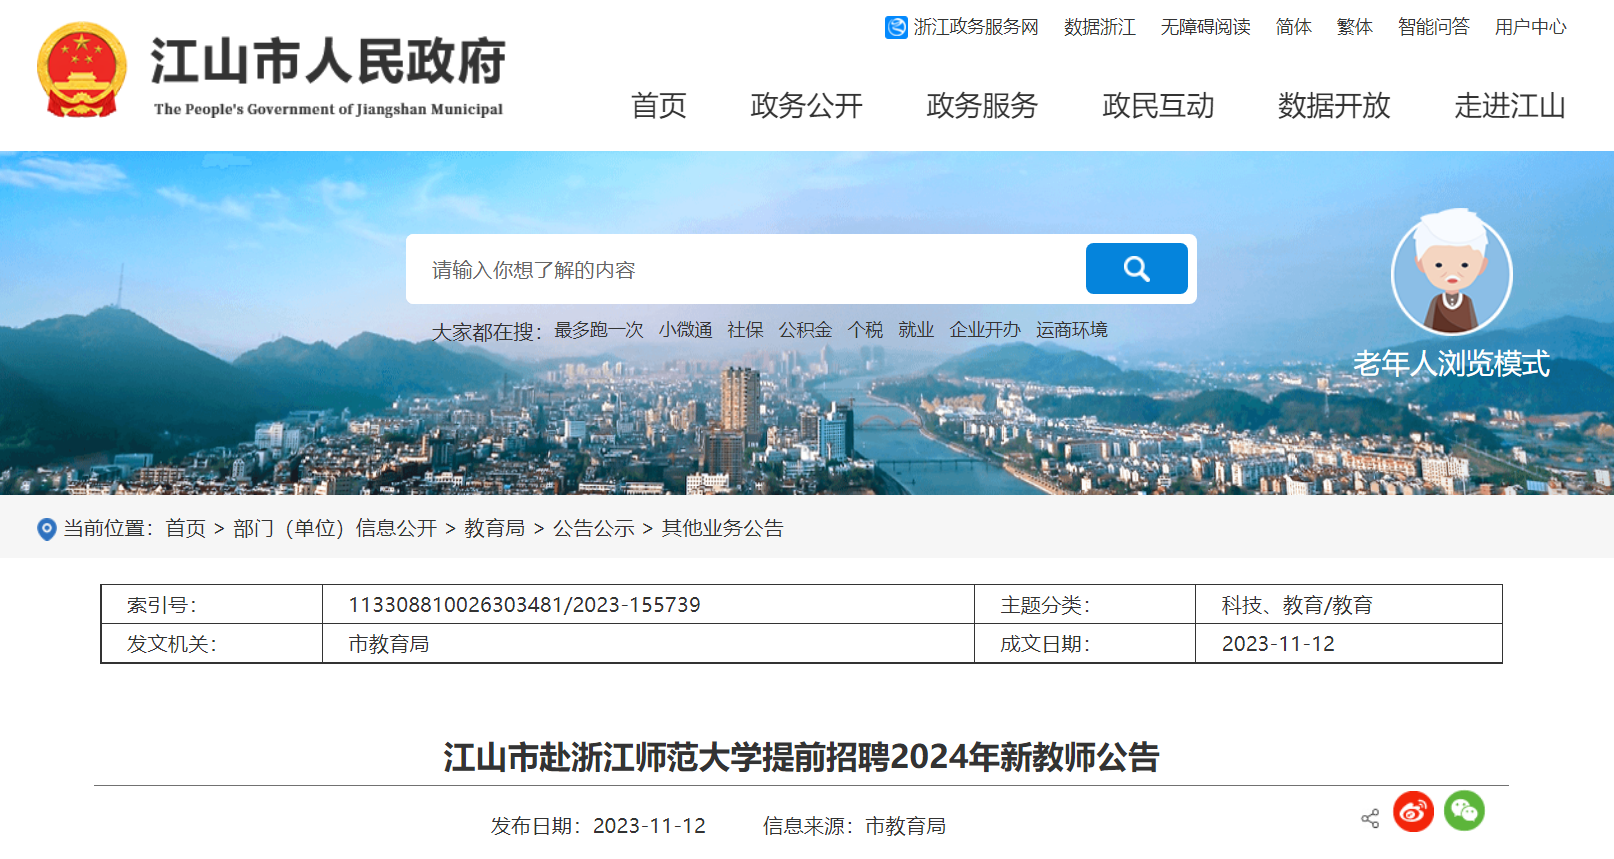Click the 公积金 hot search link

click(x=805, y=330)
